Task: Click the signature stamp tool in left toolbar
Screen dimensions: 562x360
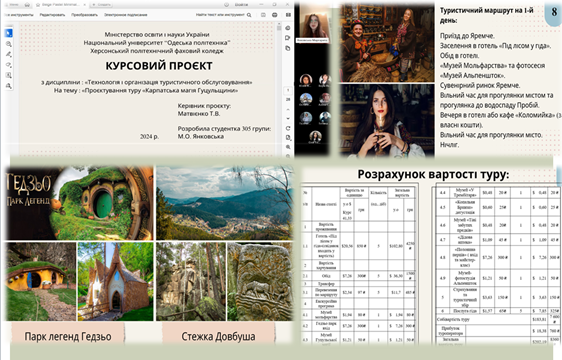Action: pos(9,86)
